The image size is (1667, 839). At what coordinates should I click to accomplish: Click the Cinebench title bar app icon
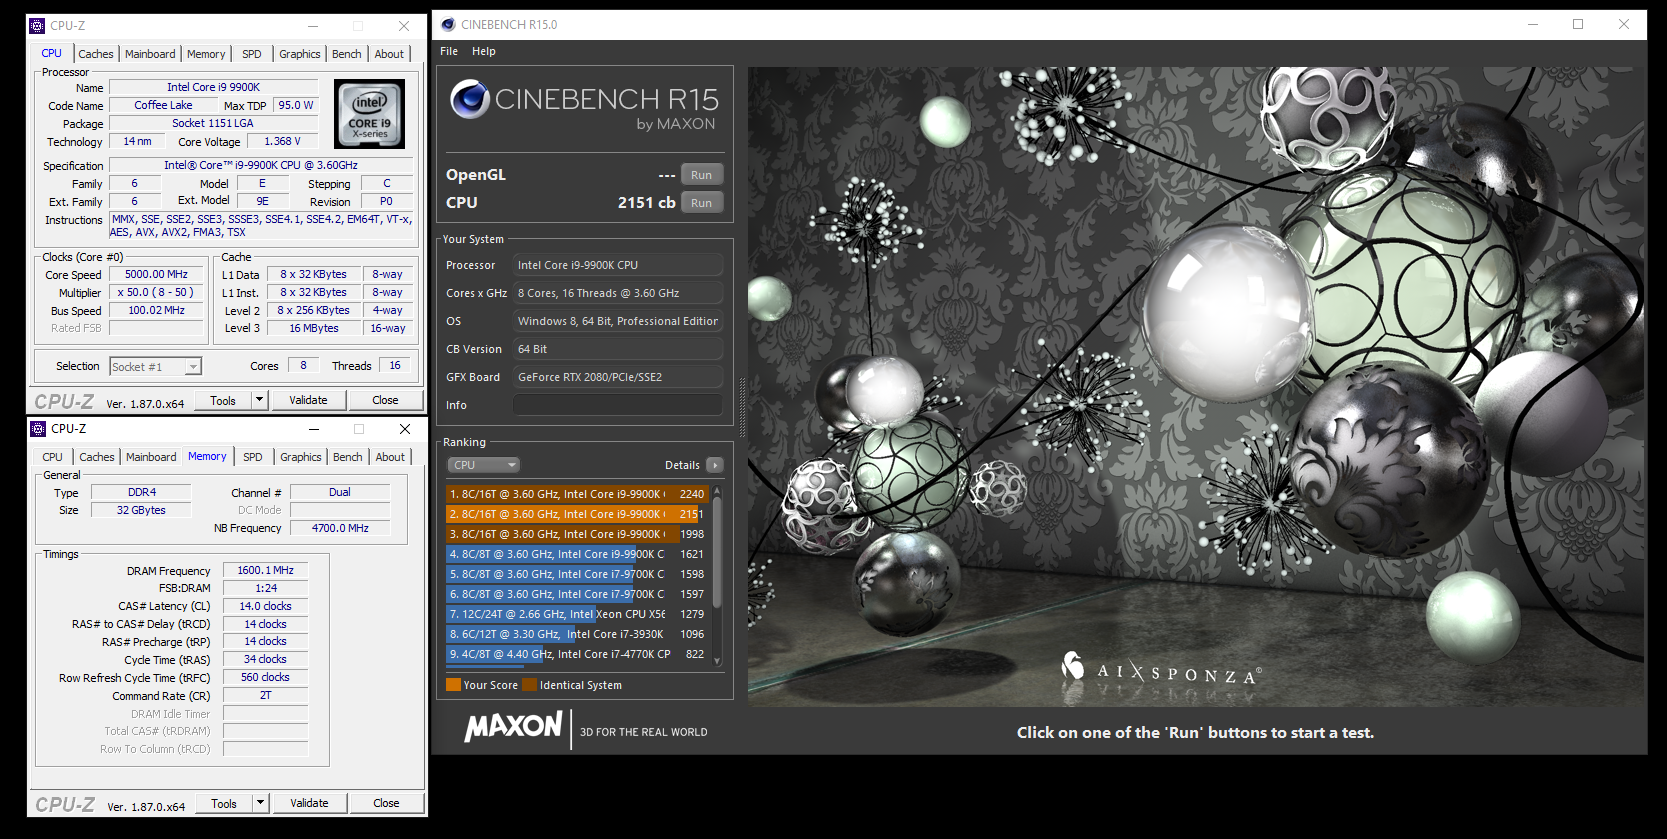coord(448,24)
